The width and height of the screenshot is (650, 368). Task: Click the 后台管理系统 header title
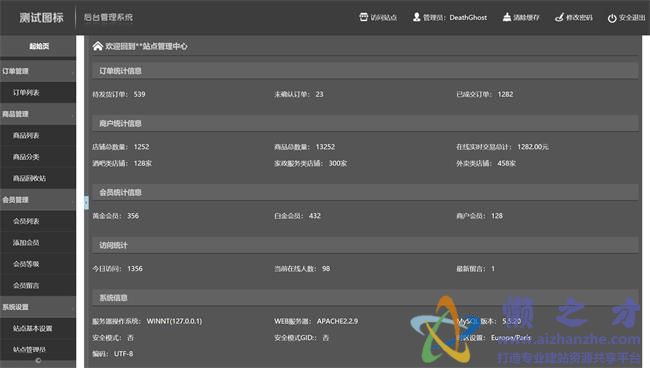[x=108, y=17]
